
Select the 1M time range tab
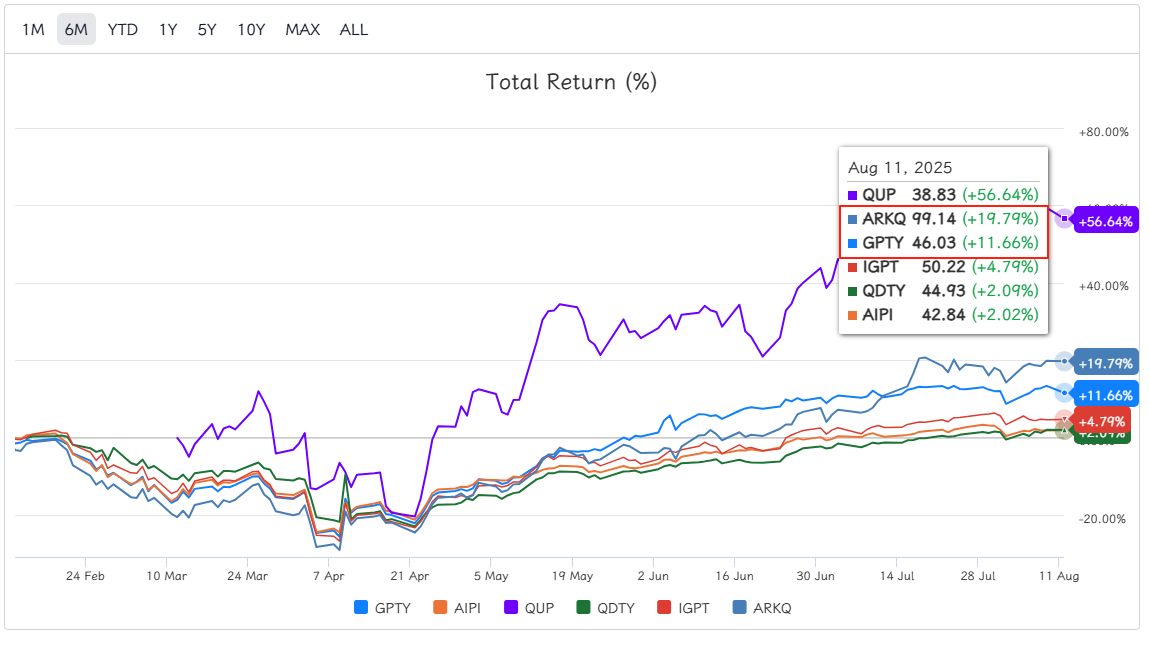click(33, 30)
